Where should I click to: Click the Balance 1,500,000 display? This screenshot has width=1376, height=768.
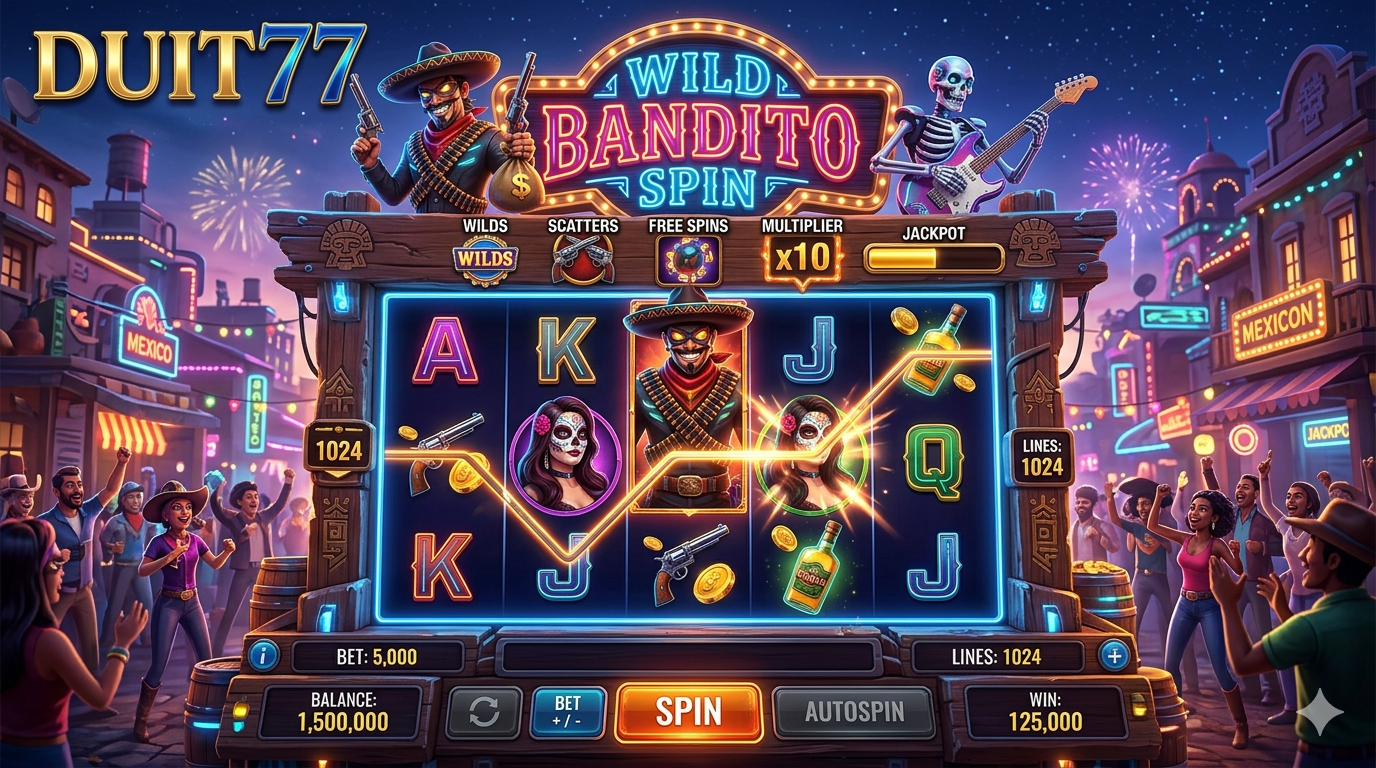[342, 710]
